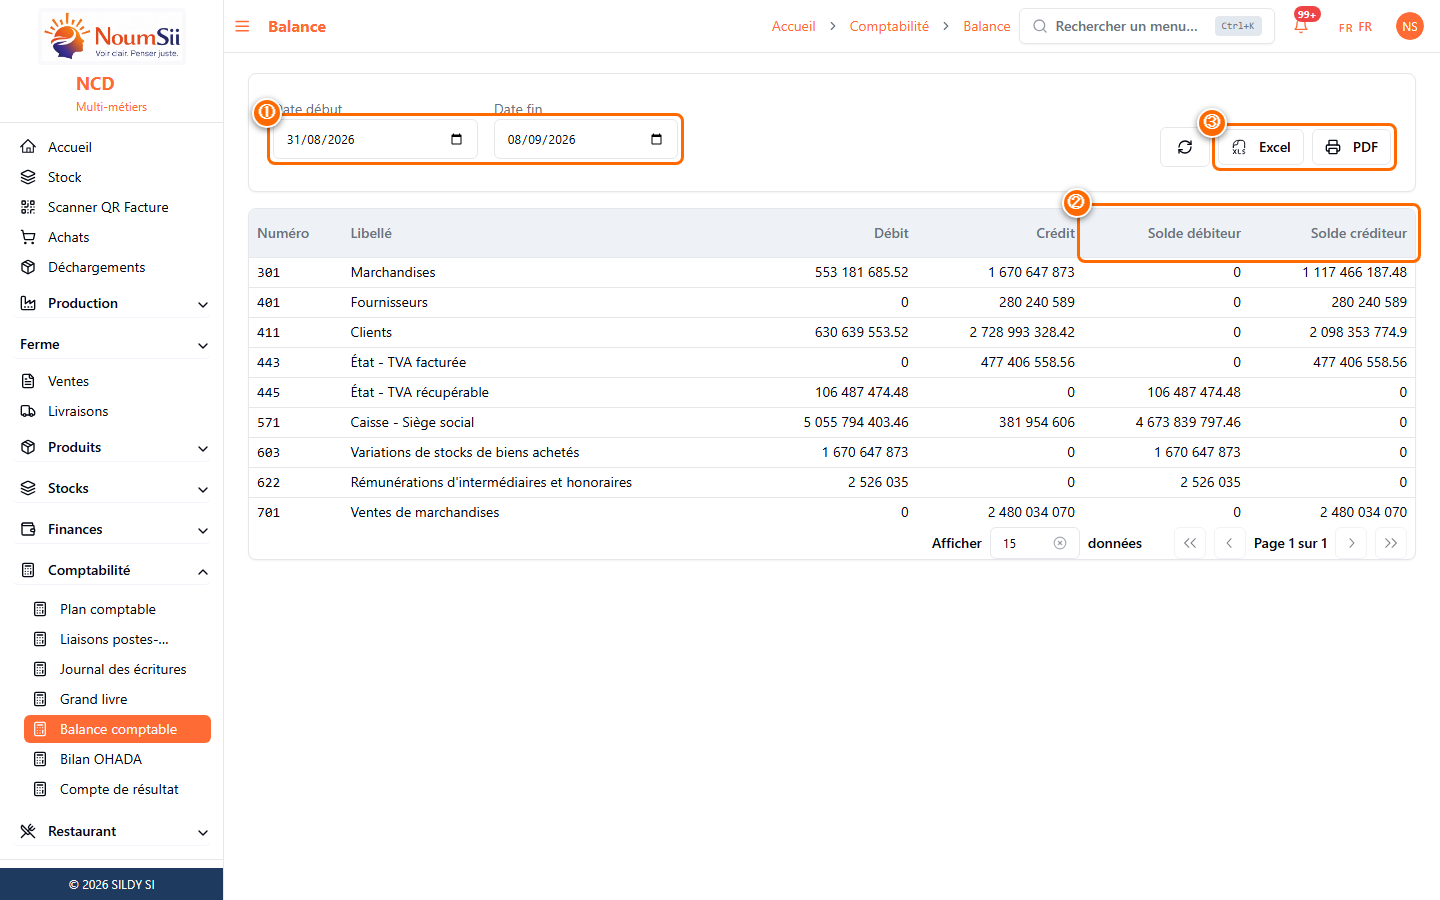Viewport: 1440px width, 900px height.
Task: Select the État - TVA facturée row
Action: [x=832, y=362]
